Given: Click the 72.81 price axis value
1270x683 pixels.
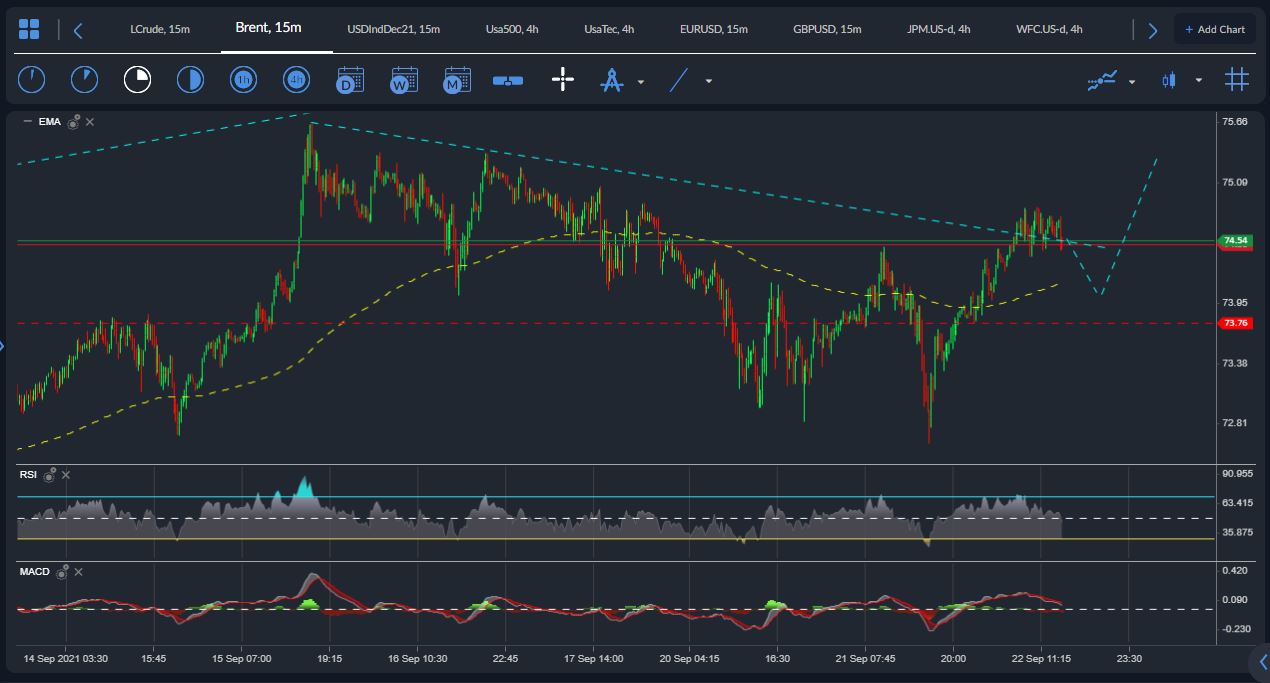Looking at the screenshot, I should (x=1234, y=423).
